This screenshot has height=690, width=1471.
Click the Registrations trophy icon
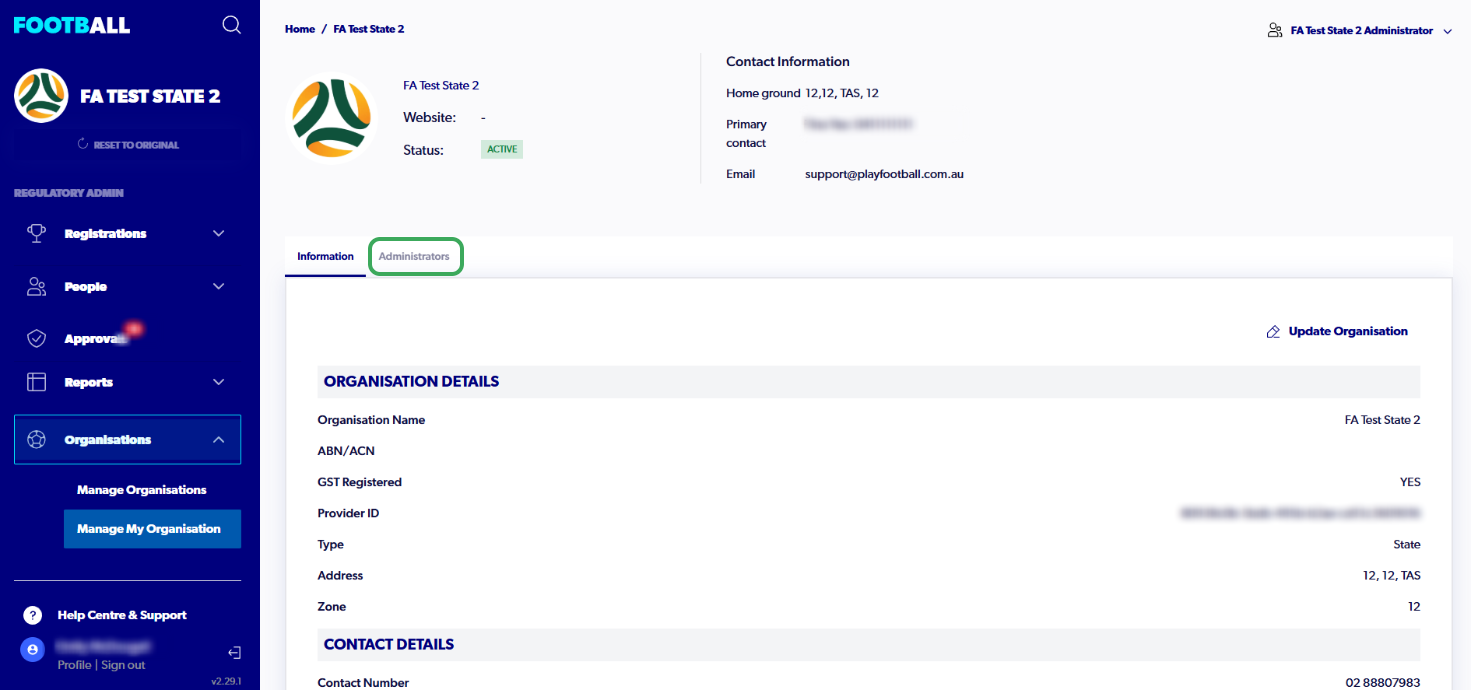(x=37, y=233)
